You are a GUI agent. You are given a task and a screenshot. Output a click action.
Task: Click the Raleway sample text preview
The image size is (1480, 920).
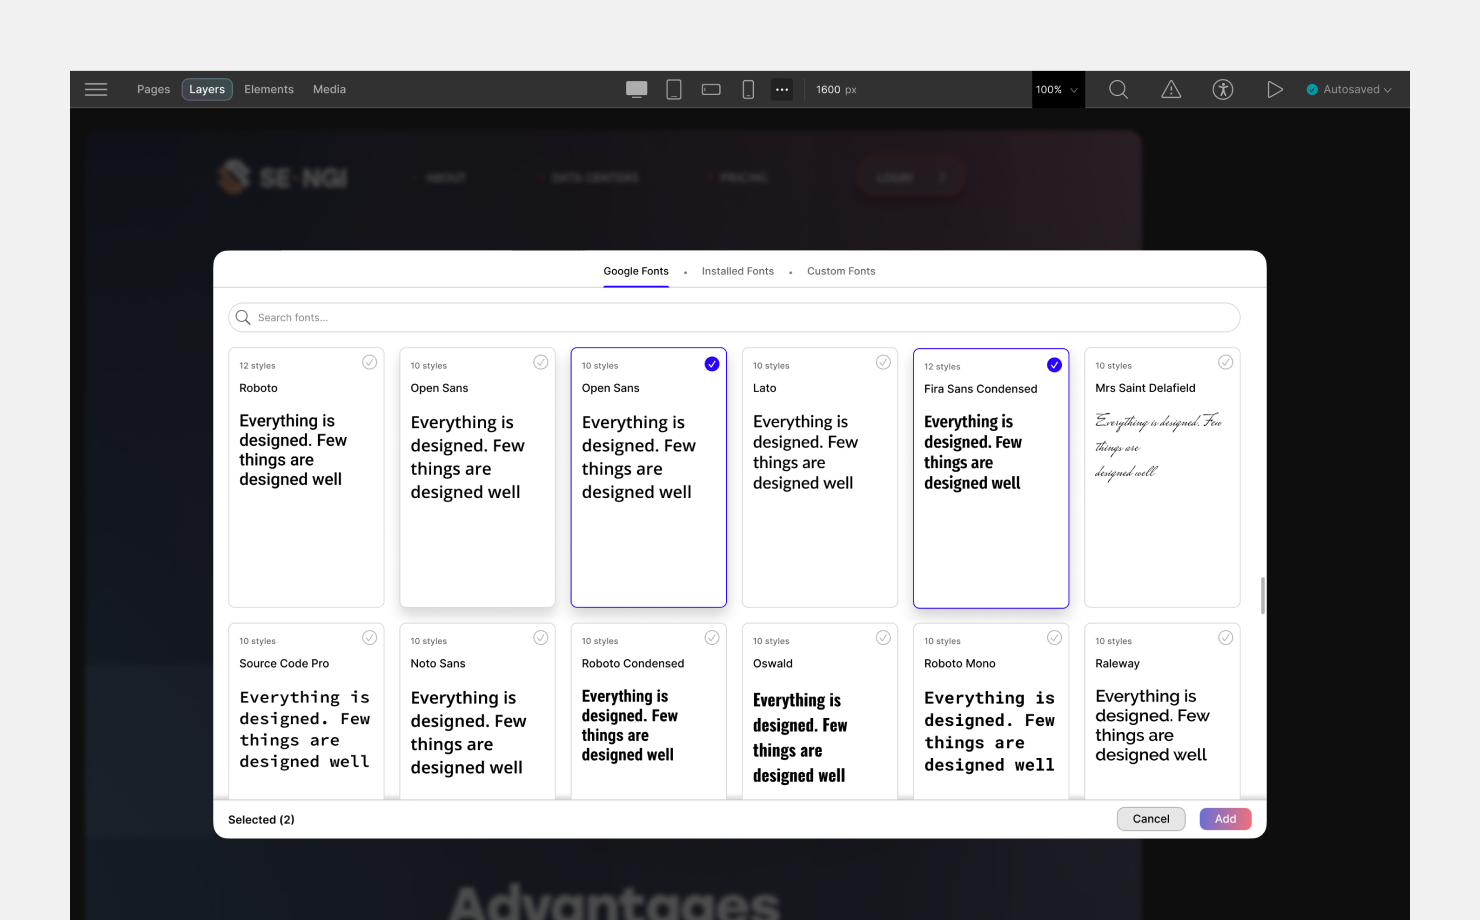tap(1152, 725)
